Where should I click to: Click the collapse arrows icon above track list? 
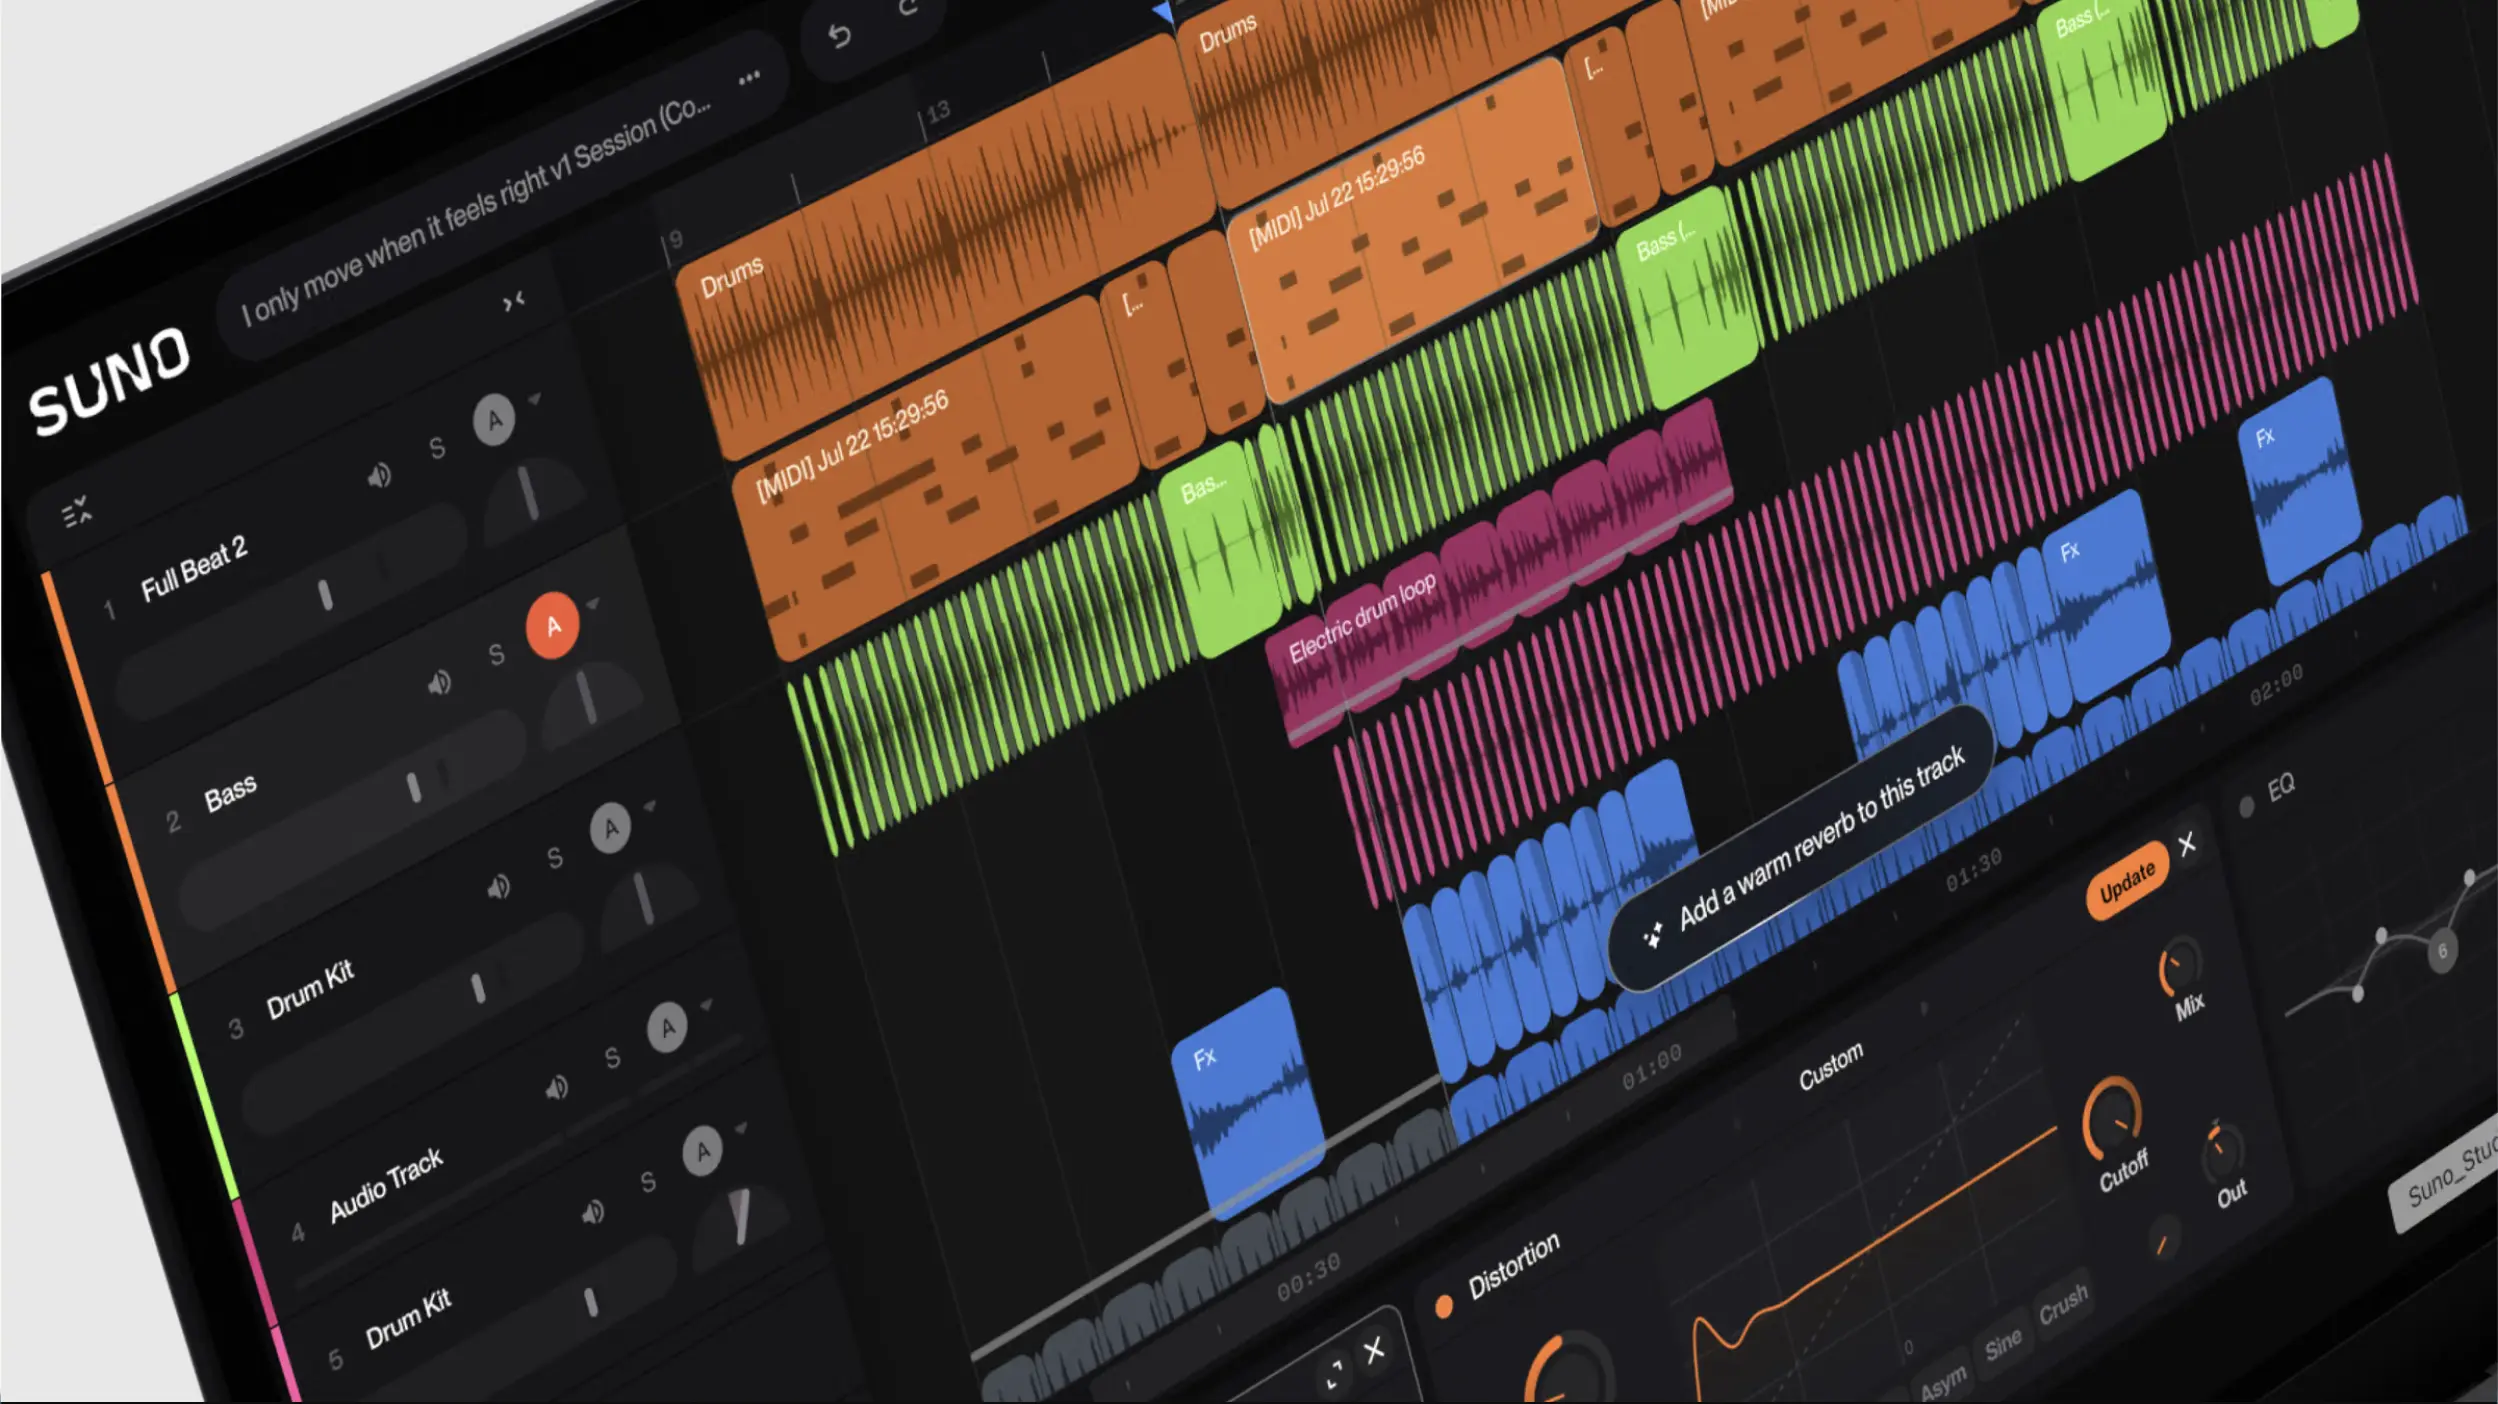[514, 301]
